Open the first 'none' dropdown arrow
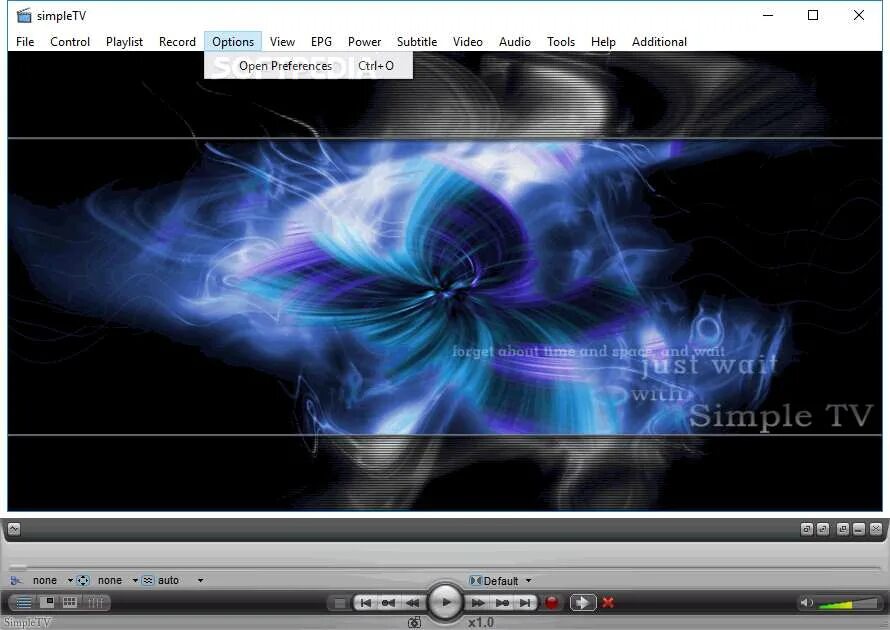 (70, 581)
